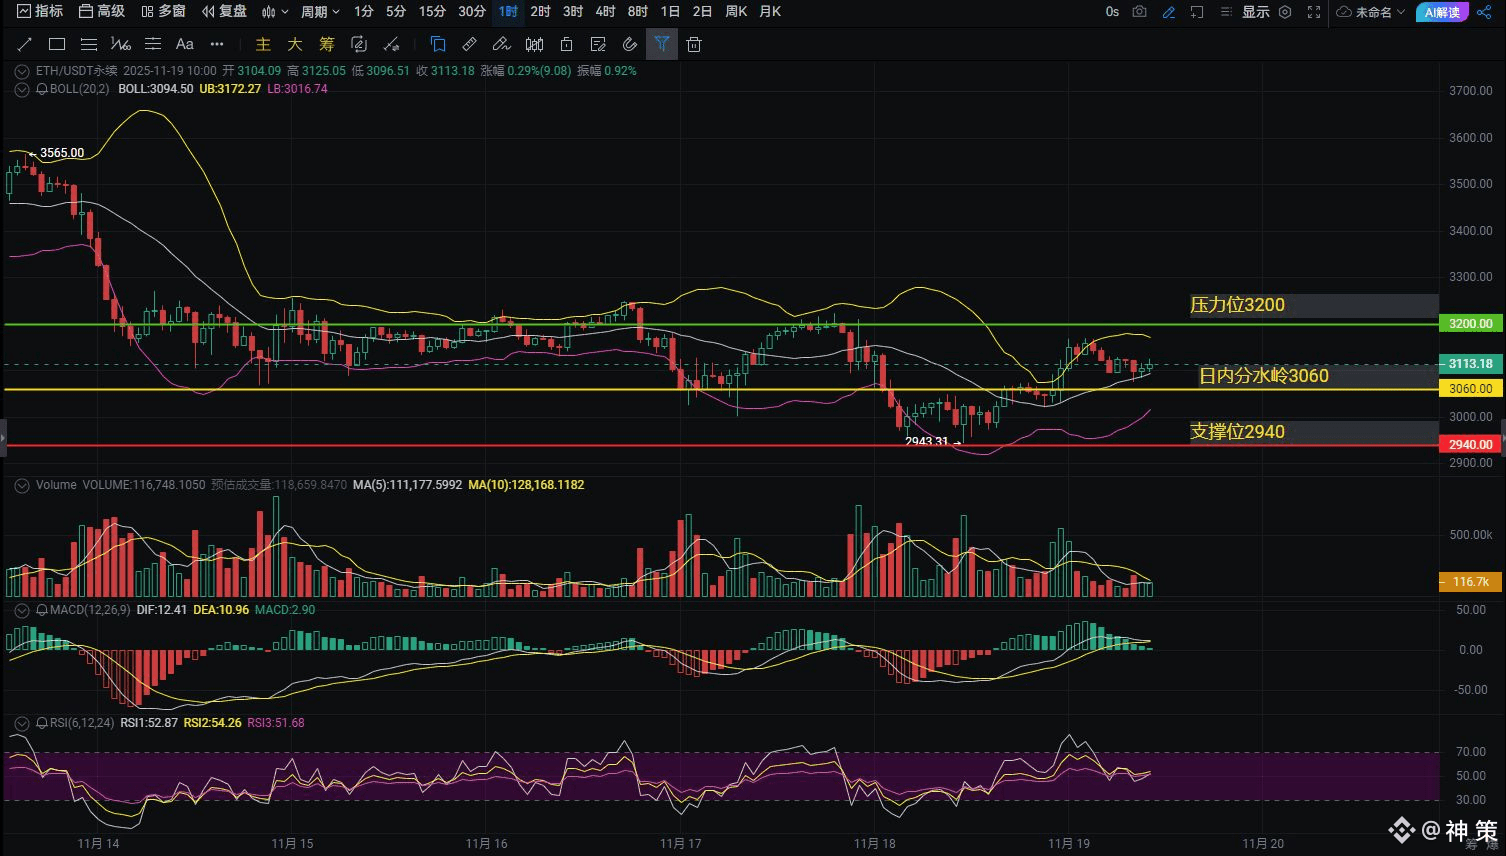
Task: Select the ruler measurement tool
Action: pyautogui.click(x=469, y=44)
